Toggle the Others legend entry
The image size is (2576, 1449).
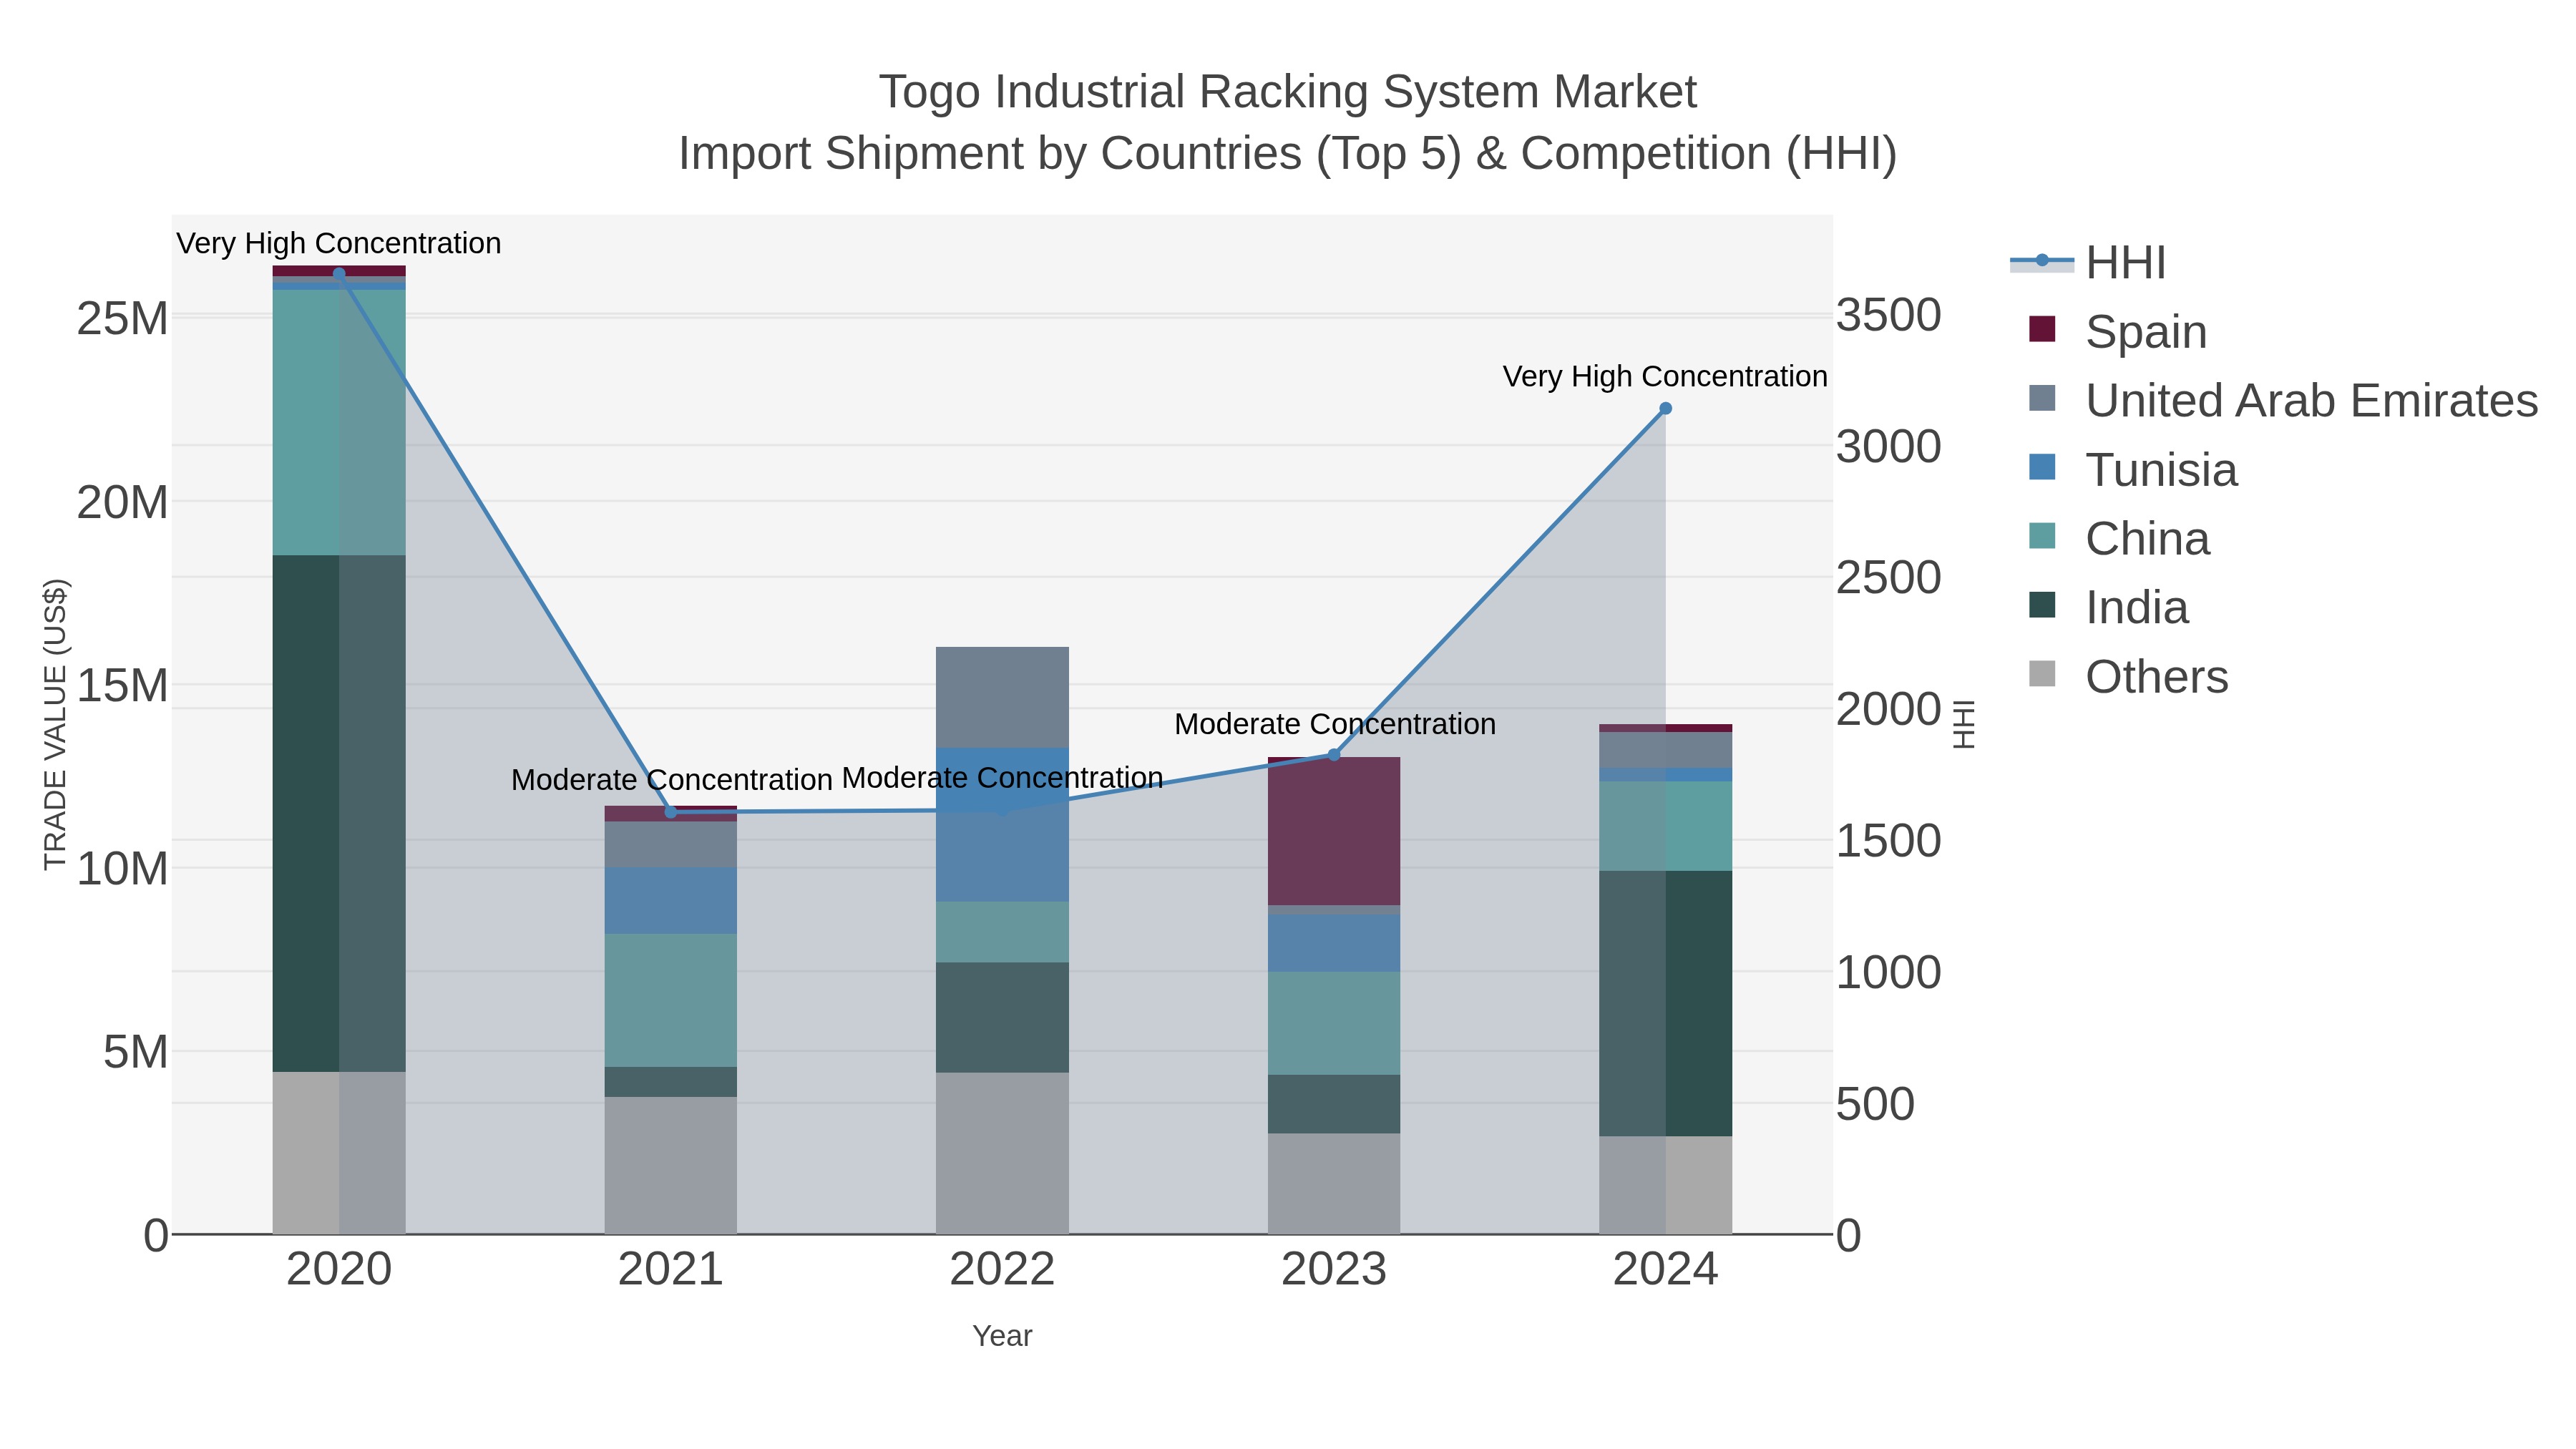coord(2129,676)
